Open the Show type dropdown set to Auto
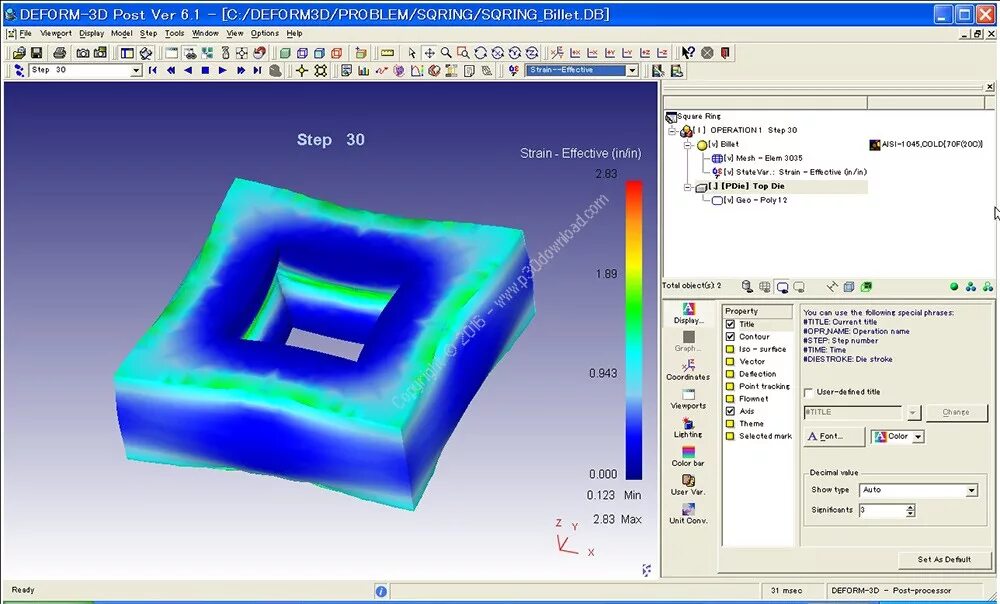This screenshot has height=604, width=1000. pyautogui.click(x=972, y=490)
